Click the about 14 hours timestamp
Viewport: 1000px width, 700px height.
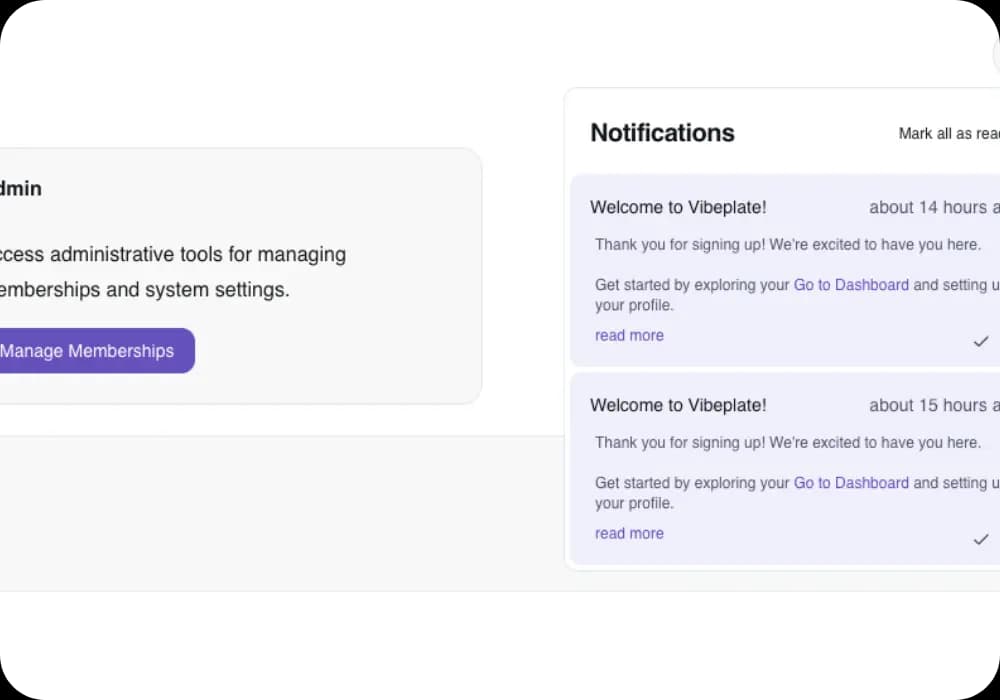tap(934, 207)
